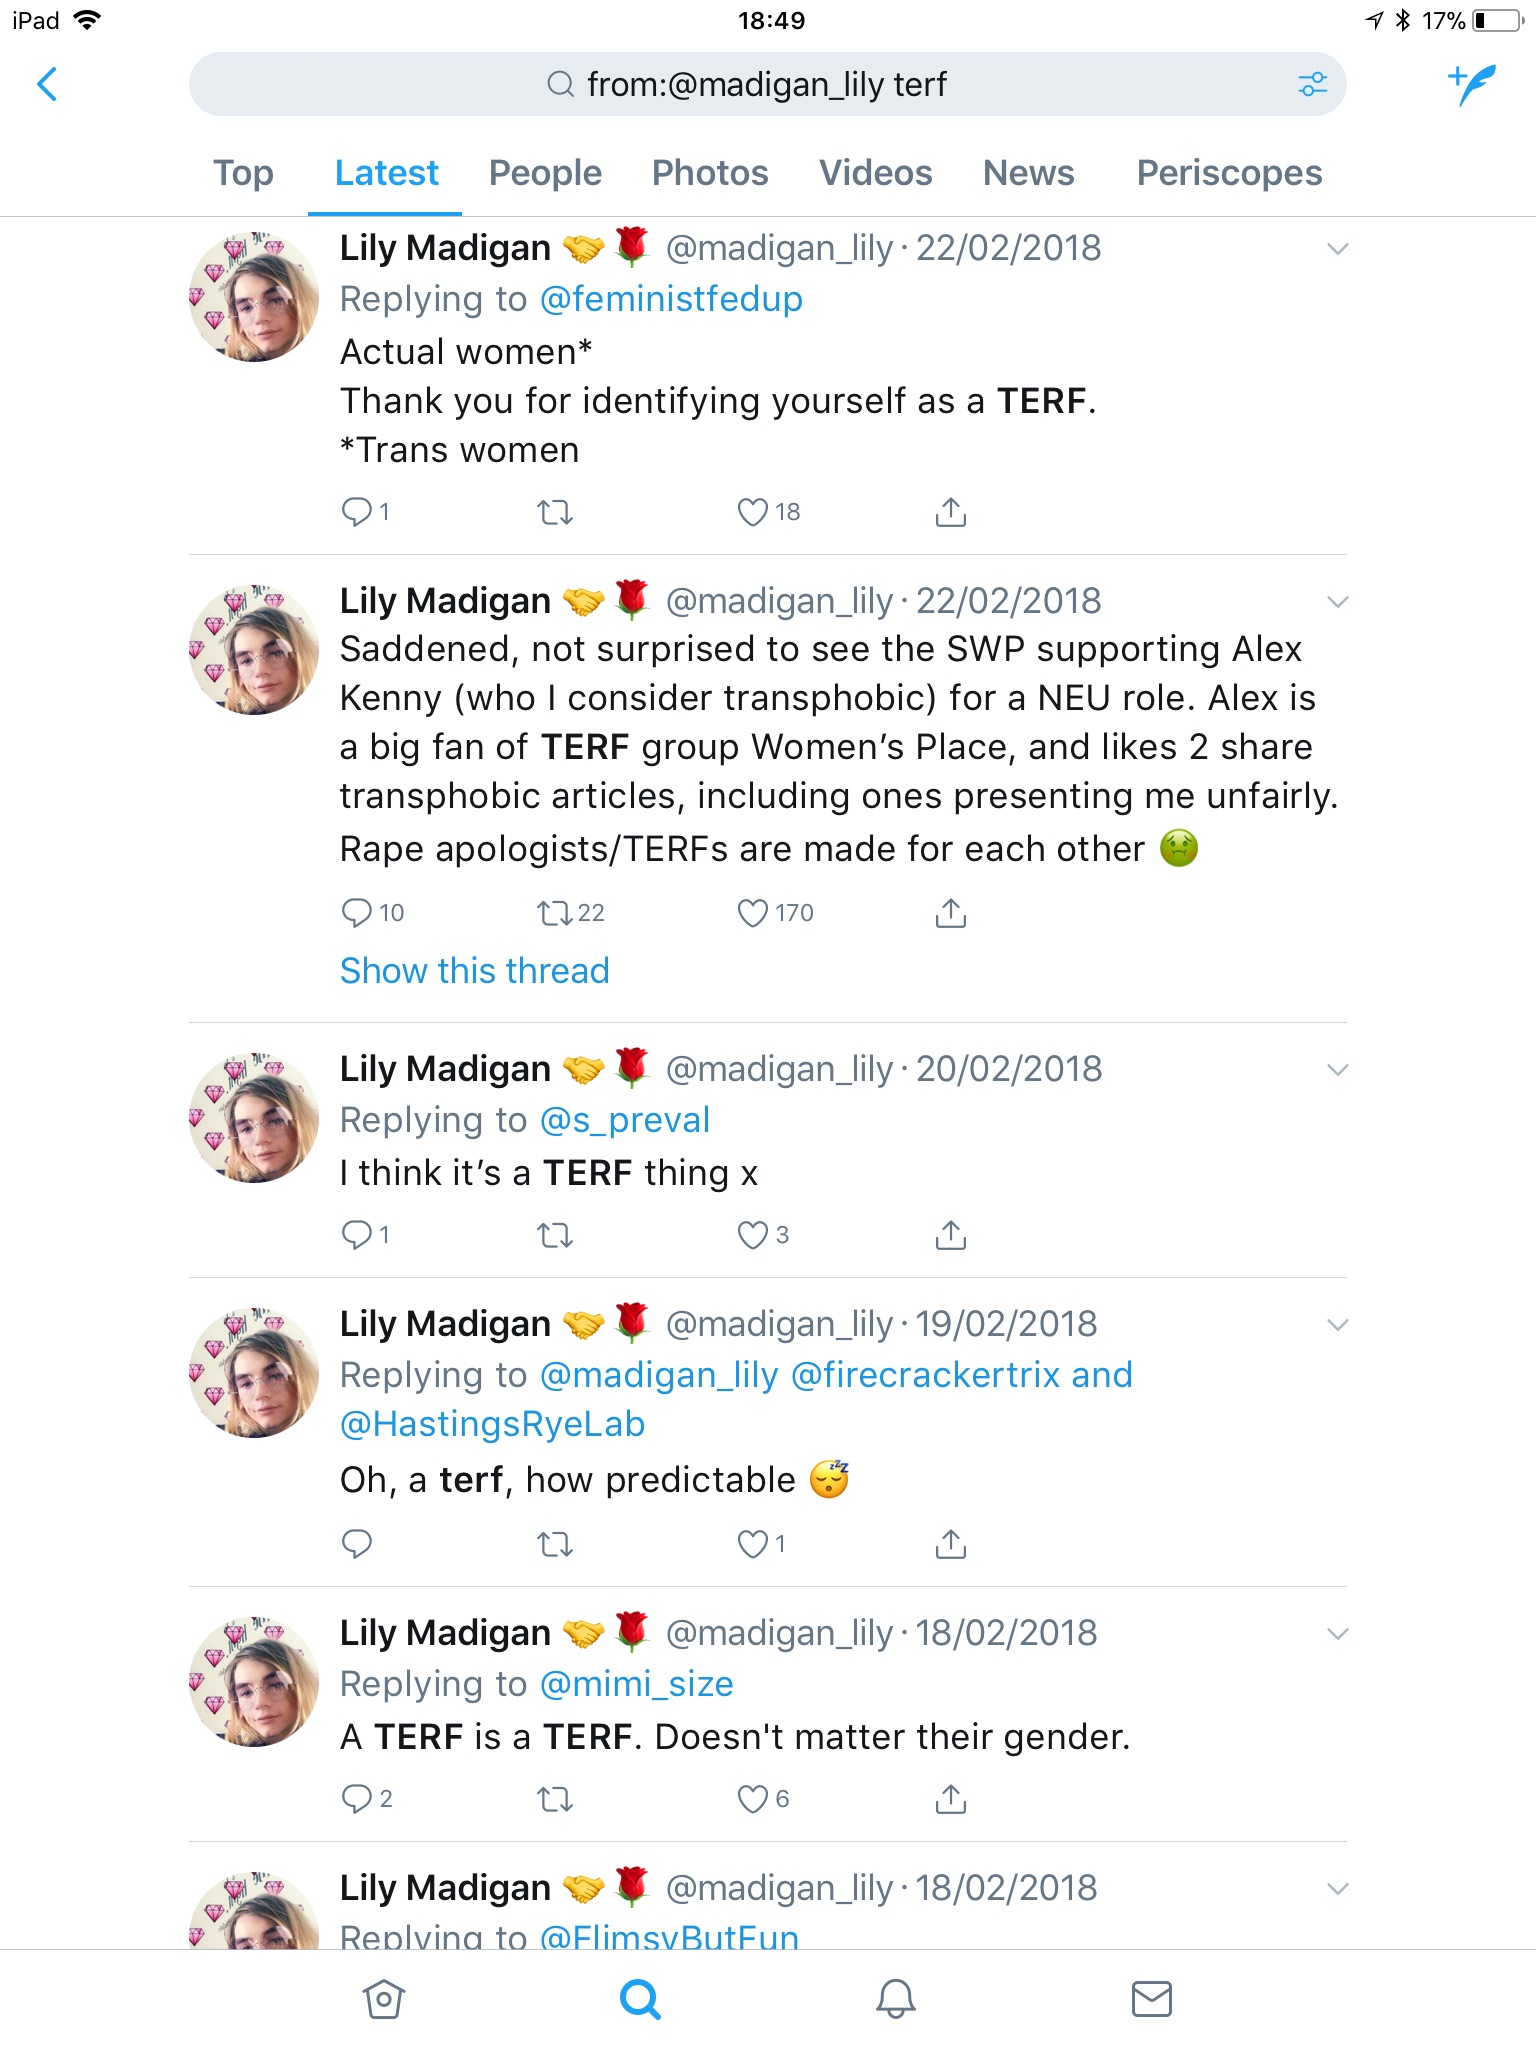The image size is (1536, 2048).
Task: Share the 'Actual women' tweet
Action: tap(950, 512)
